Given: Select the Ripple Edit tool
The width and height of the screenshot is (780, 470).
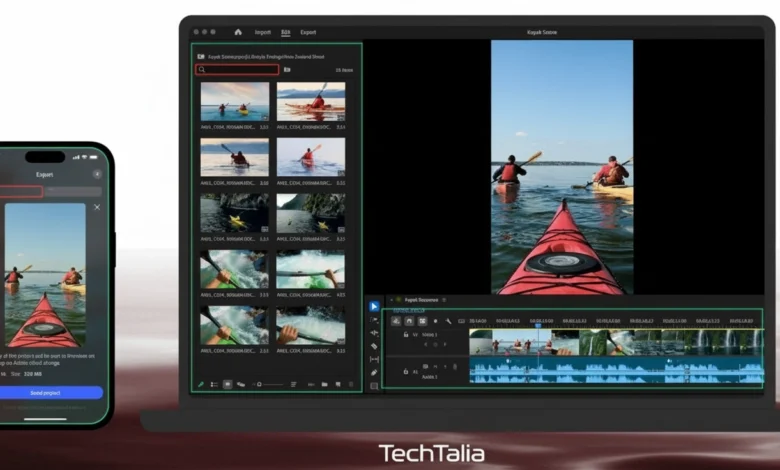Looking at the screenshot, I should coord(374,332).
